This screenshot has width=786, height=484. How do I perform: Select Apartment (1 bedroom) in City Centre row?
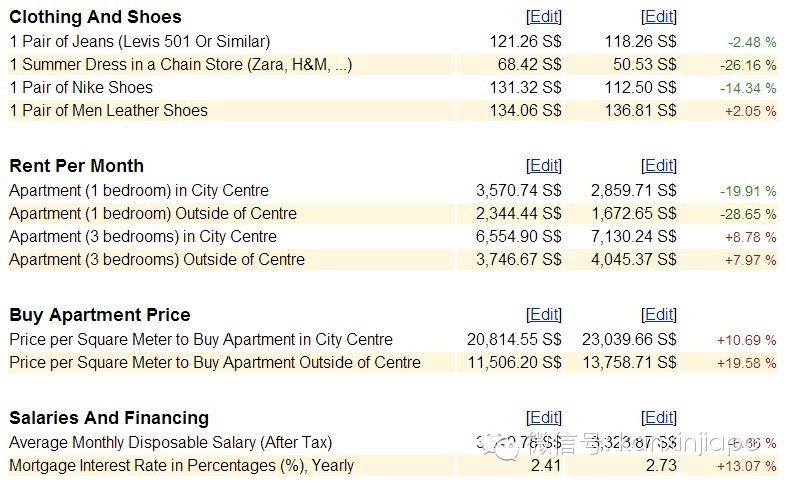click(x=393, y=190)
